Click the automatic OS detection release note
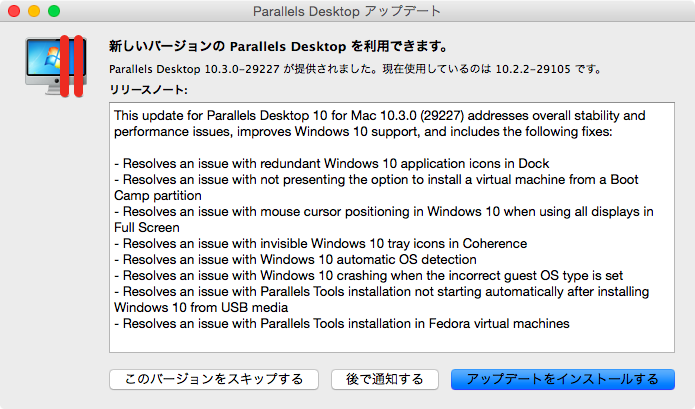The height and width of the screenshot is (409, 695). point(295,259)
